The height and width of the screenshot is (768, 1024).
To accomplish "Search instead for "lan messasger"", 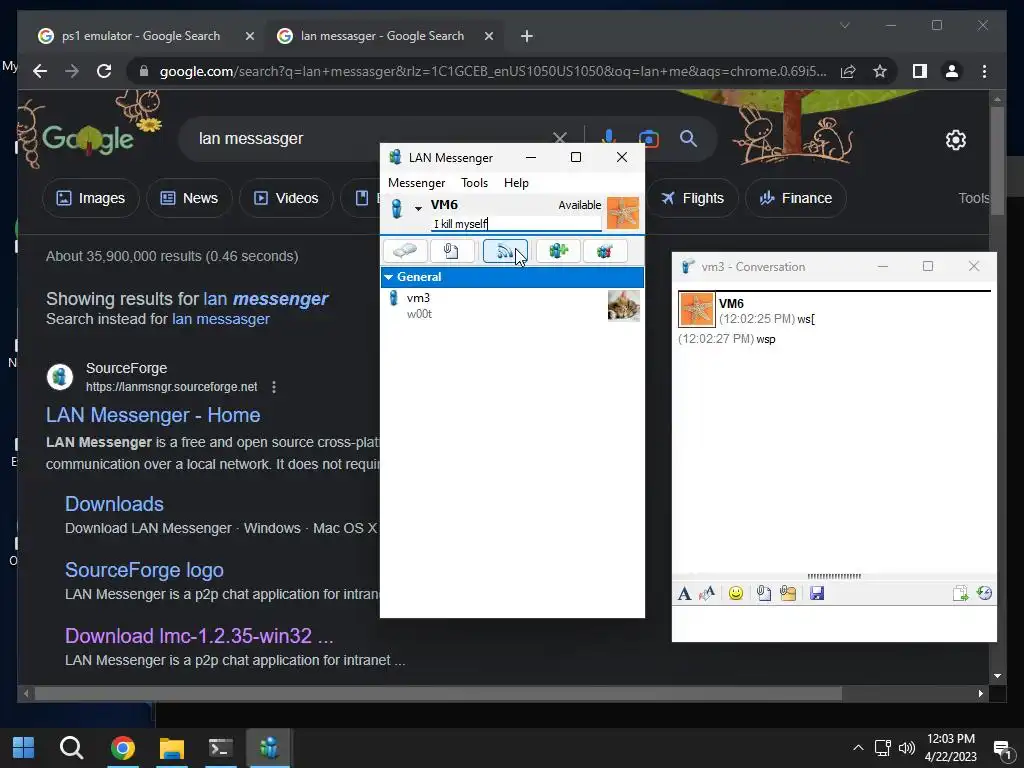I will point(221,319).
